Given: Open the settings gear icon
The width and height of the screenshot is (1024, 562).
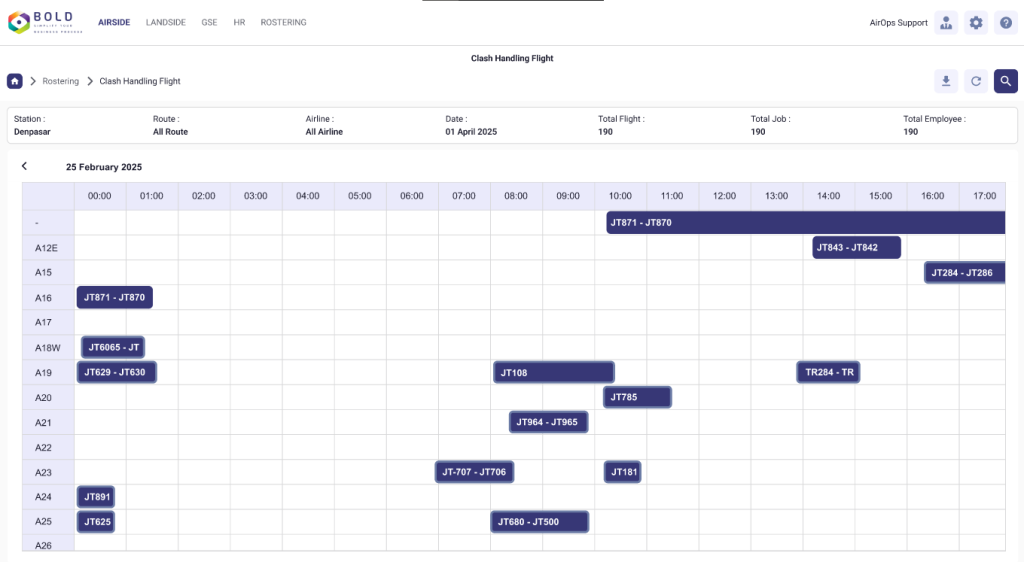Looking at the screenshot, I should pyautogui.click(x=976, y=23).
